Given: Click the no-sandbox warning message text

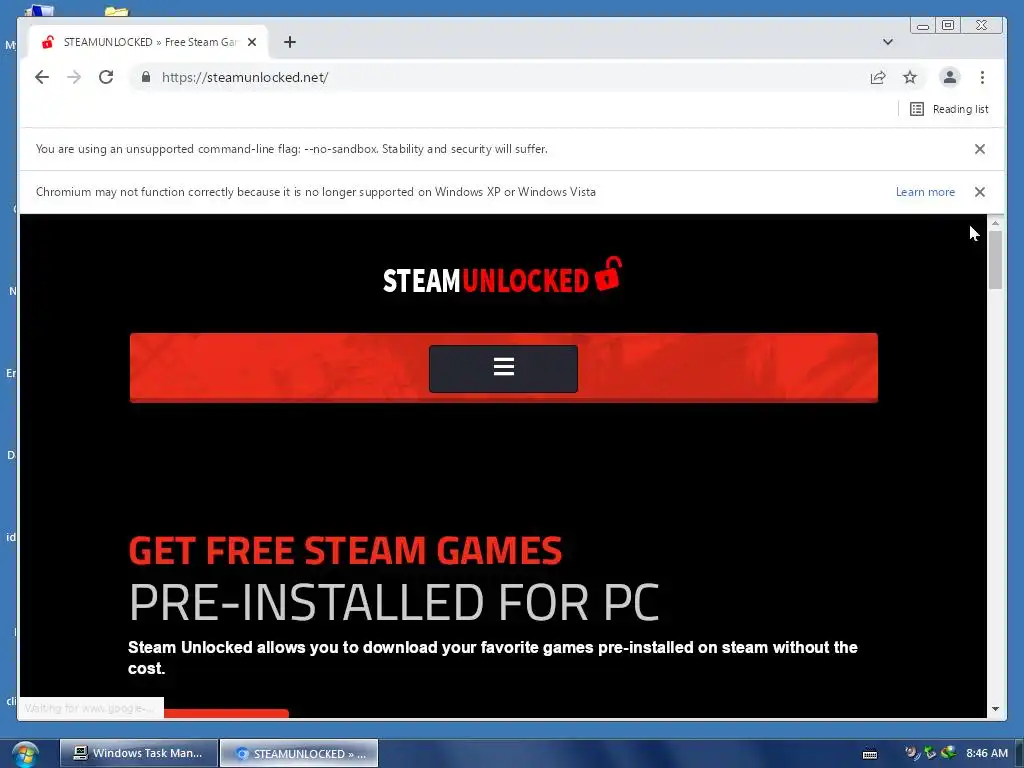Looking at the screenshot, I should (x=291, y=149).
